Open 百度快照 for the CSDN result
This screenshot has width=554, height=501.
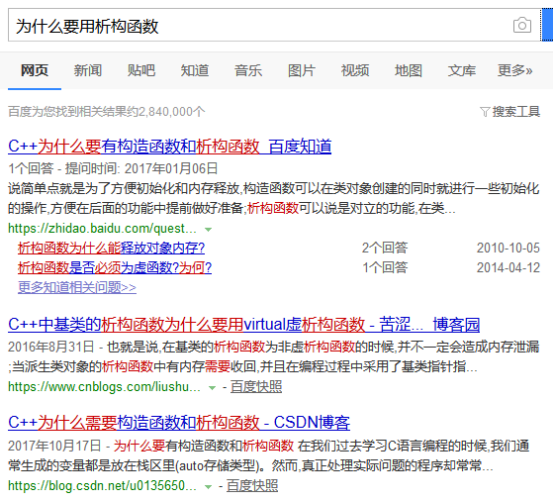pos(252,486)
